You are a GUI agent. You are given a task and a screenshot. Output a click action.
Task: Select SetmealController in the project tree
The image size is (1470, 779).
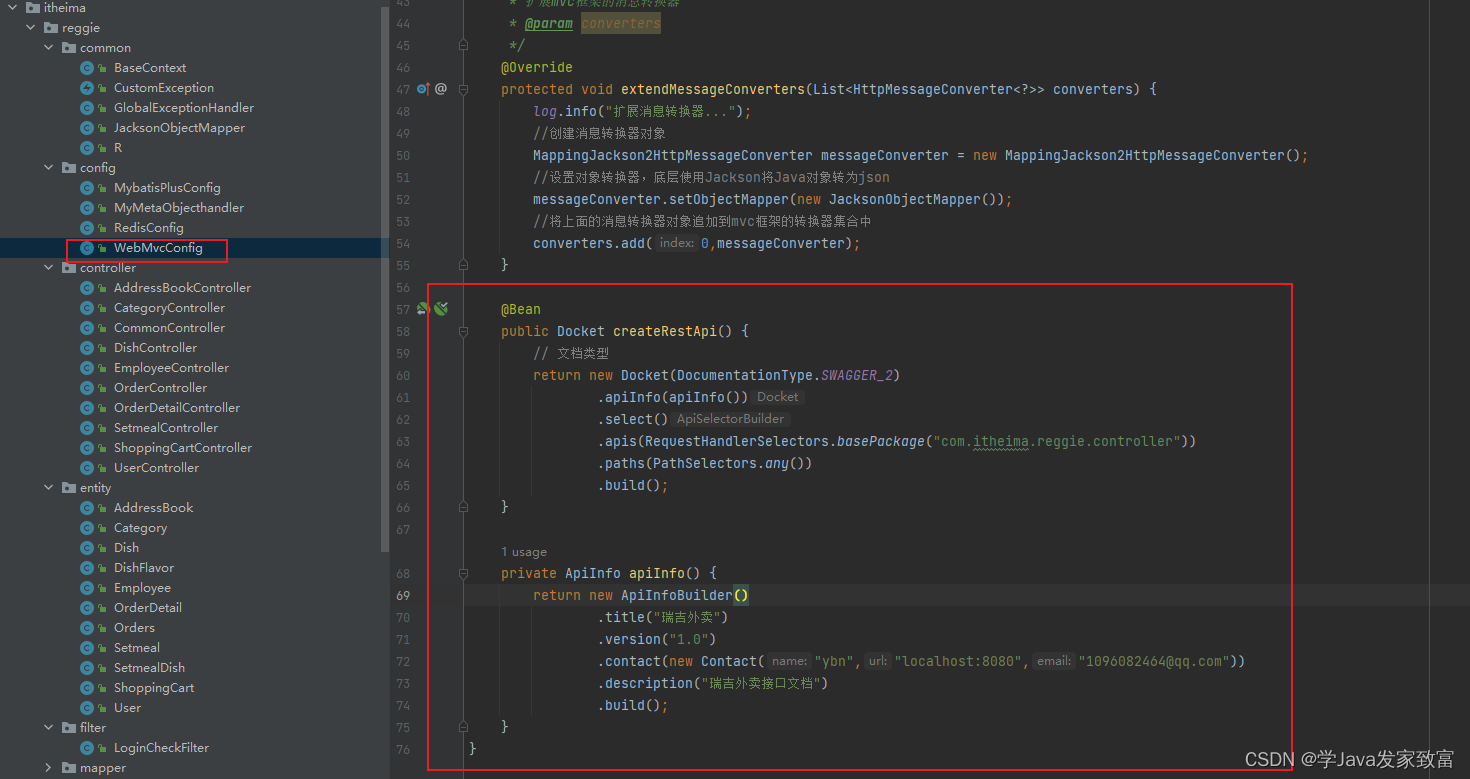(166, 428)
